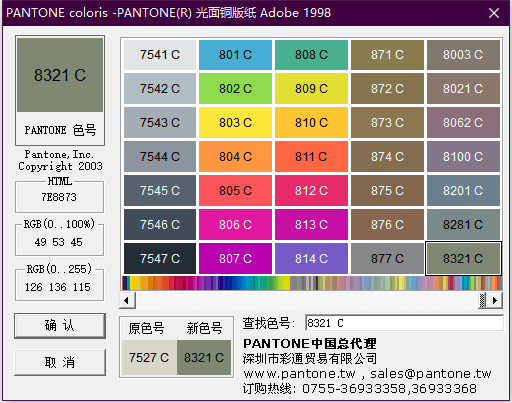512x403 pixels.
Task: Click the 8281 C swatch
Action: 463,225
